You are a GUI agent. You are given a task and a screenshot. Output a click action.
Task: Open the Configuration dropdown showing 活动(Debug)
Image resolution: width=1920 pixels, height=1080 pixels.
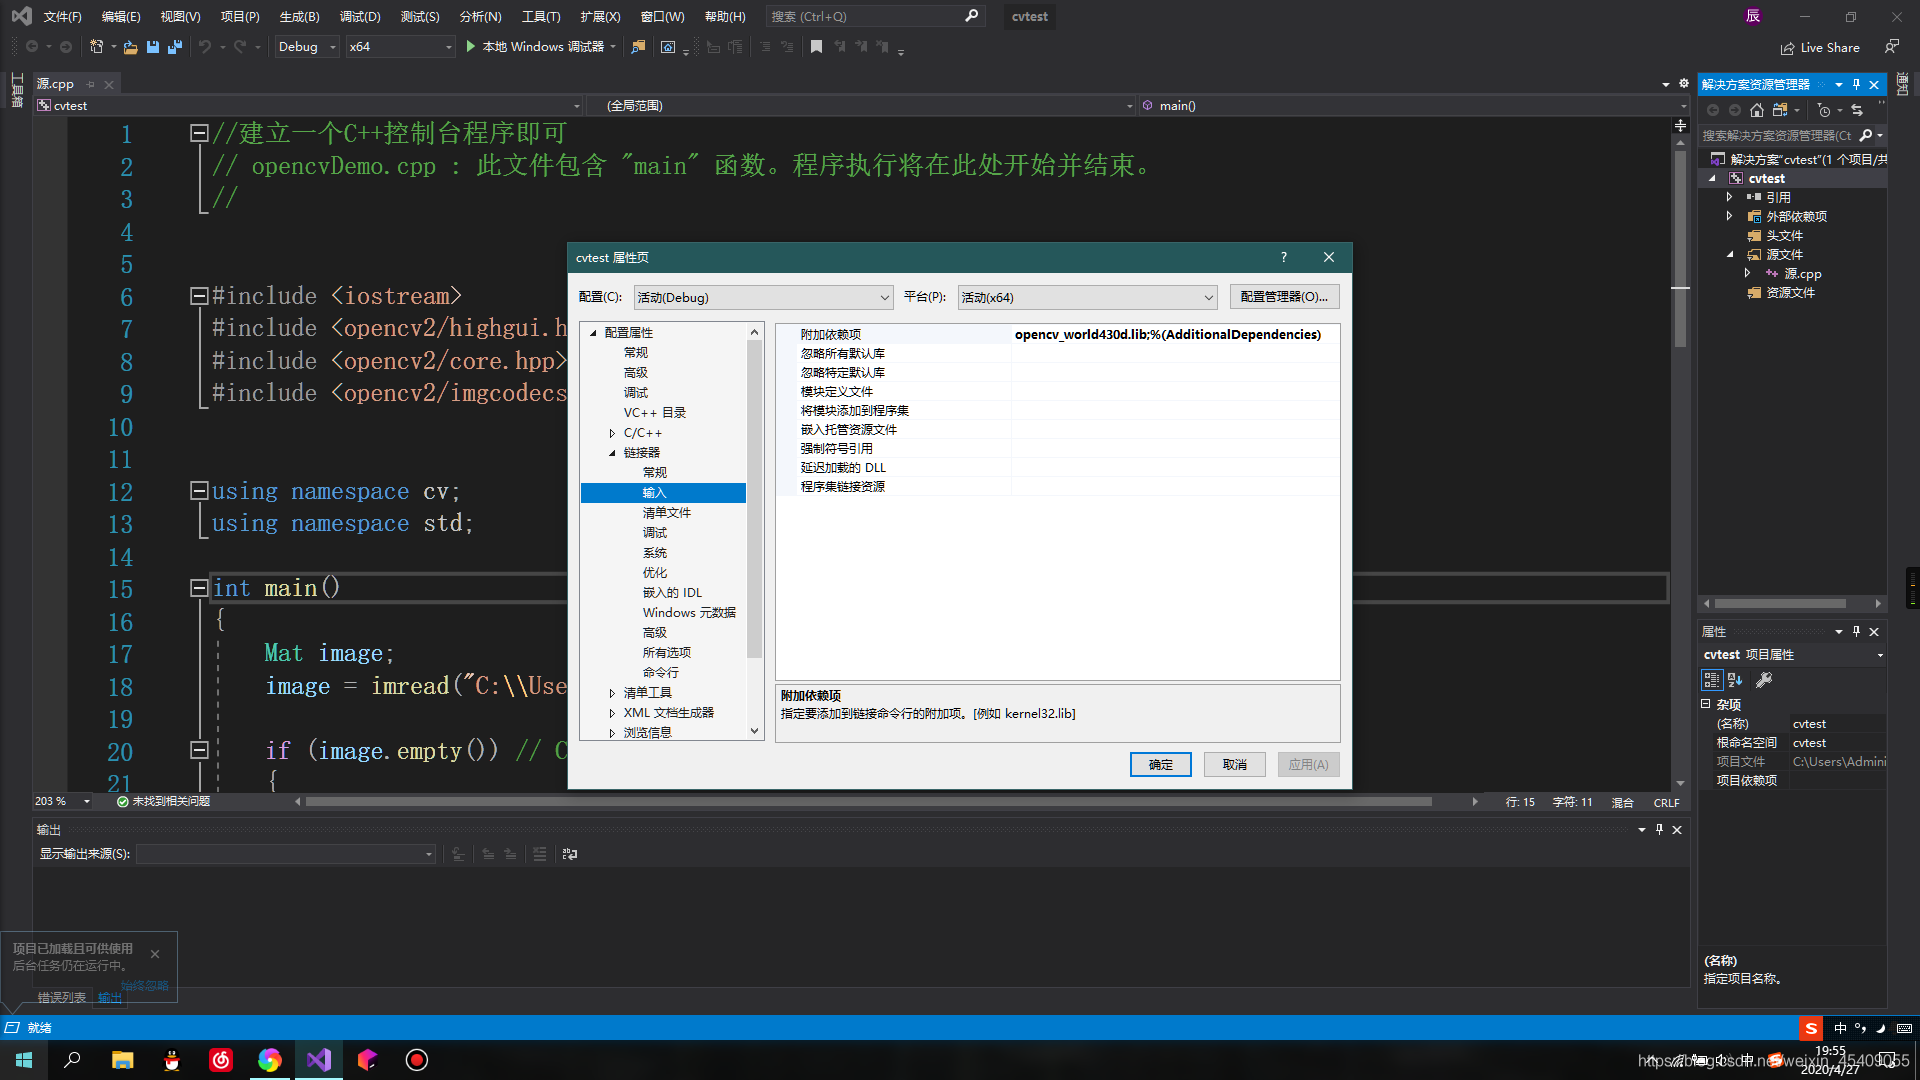click(x=763, y=297)
